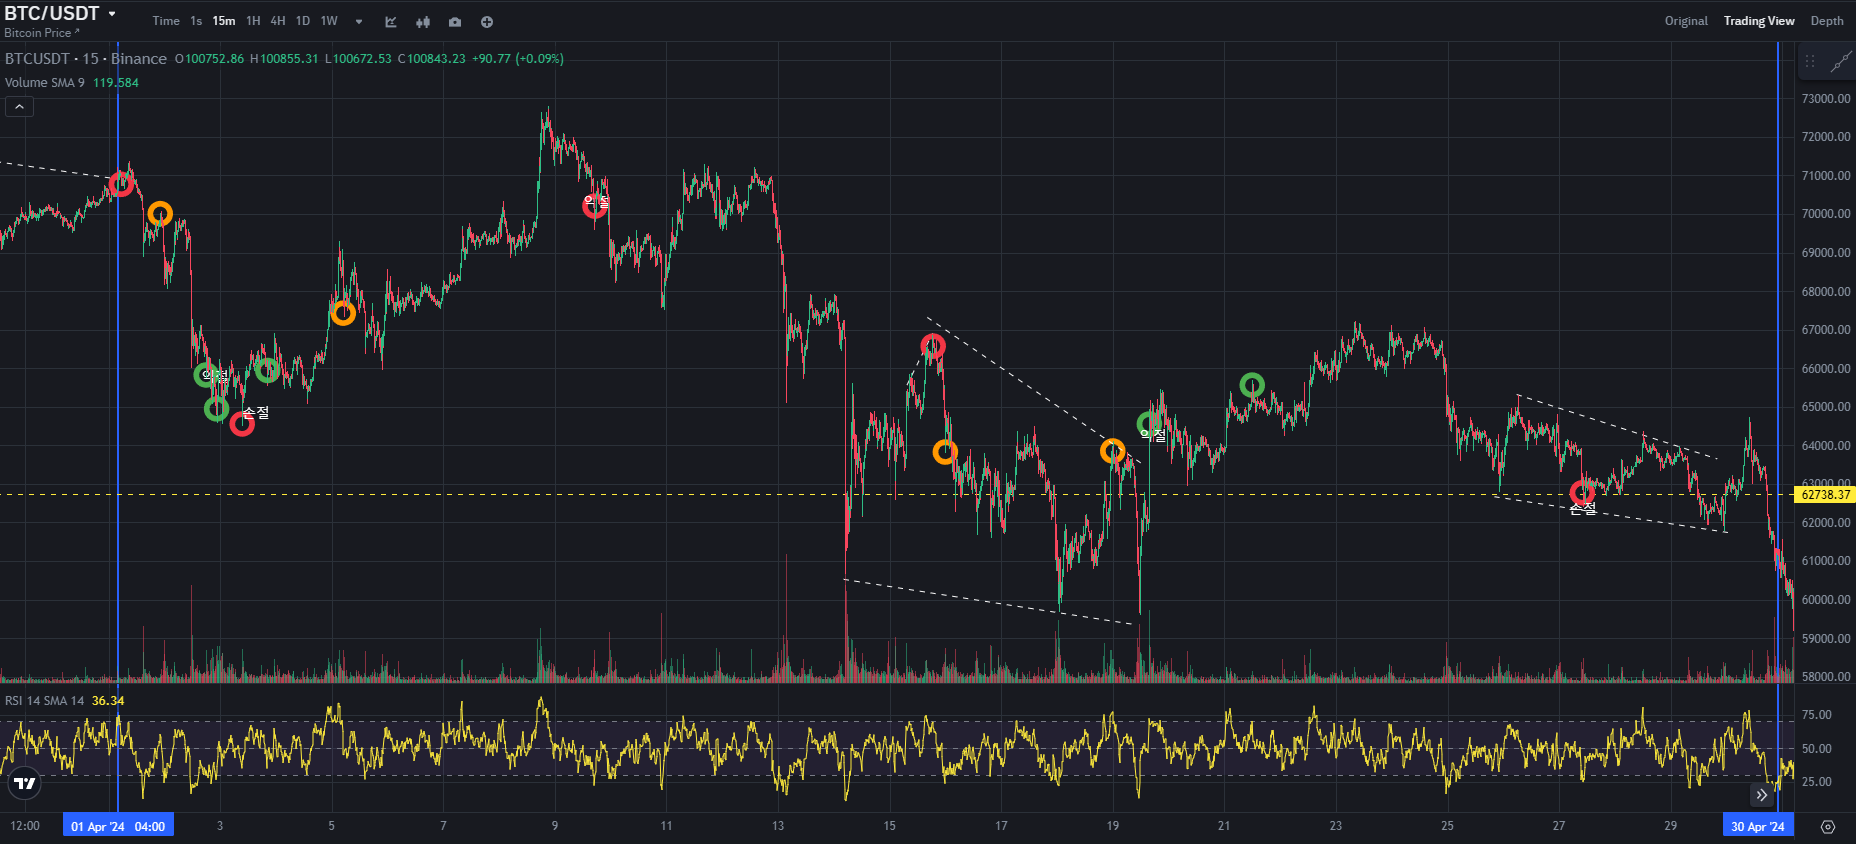Click the 12:00 time axis label

pos(25,826)
